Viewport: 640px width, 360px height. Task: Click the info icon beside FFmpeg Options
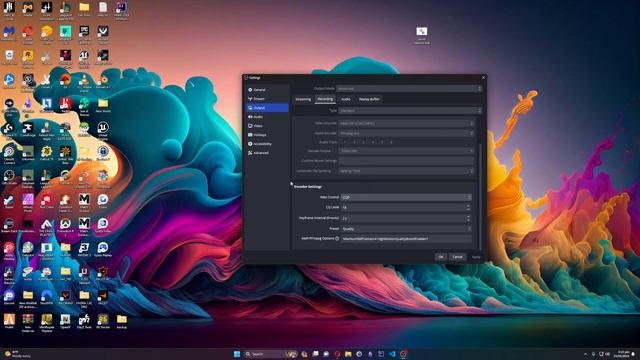tap(337, 238)
